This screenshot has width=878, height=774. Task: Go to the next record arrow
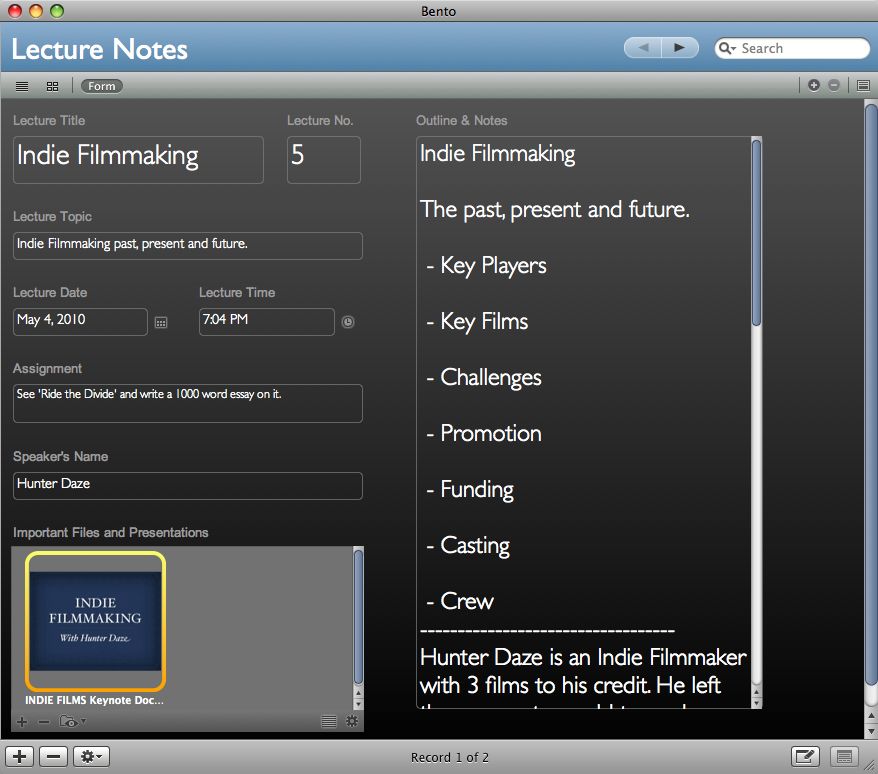(680, 48)
